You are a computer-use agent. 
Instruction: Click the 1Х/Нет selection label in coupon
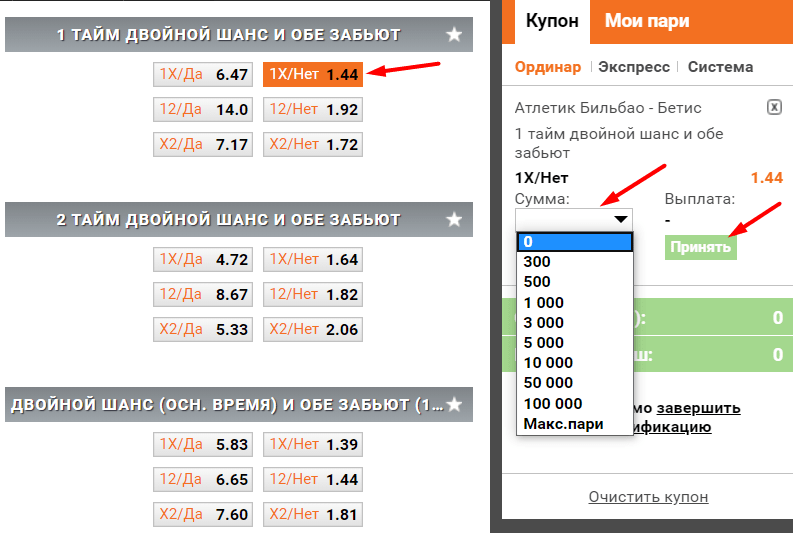pos(542,178)
